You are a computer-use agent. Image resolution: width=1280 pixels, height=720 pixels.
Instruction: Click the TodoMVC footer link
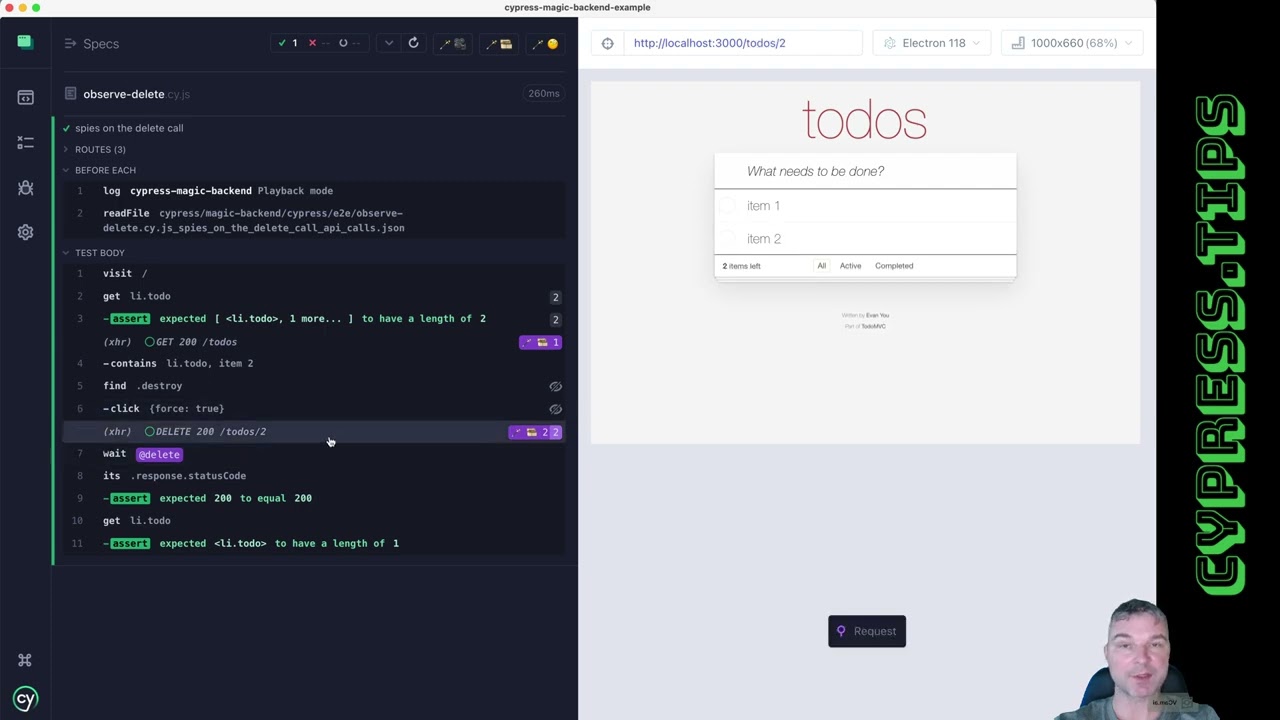coord(873,326)
